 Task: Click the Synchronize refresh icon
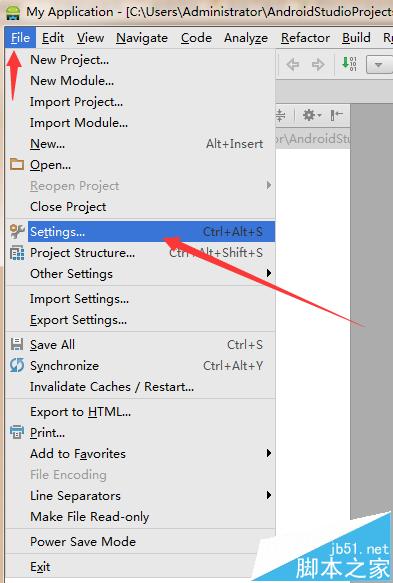click(17, 365)
